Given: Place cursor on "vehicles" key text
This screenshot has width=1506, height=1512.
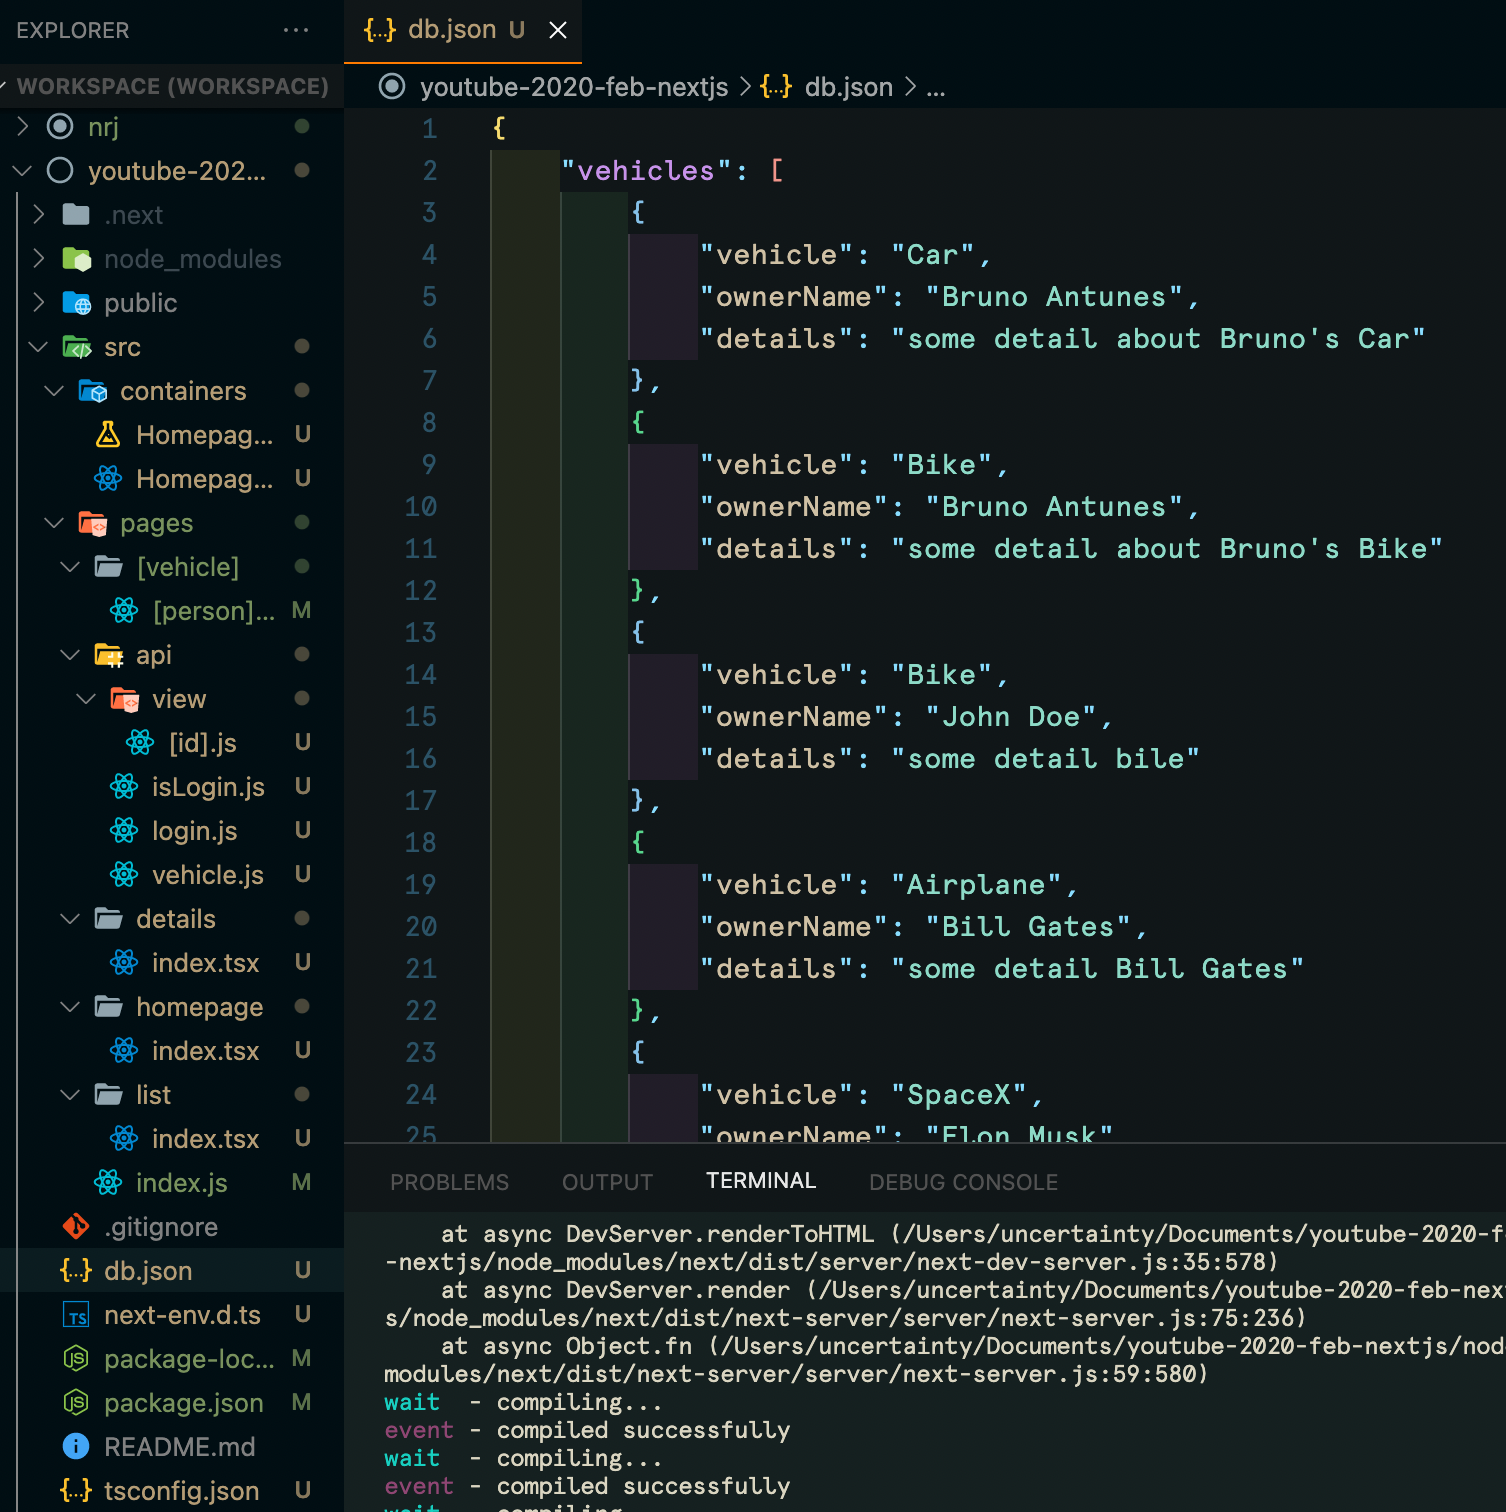Looking at the screenshot, I should coord(647,170).
